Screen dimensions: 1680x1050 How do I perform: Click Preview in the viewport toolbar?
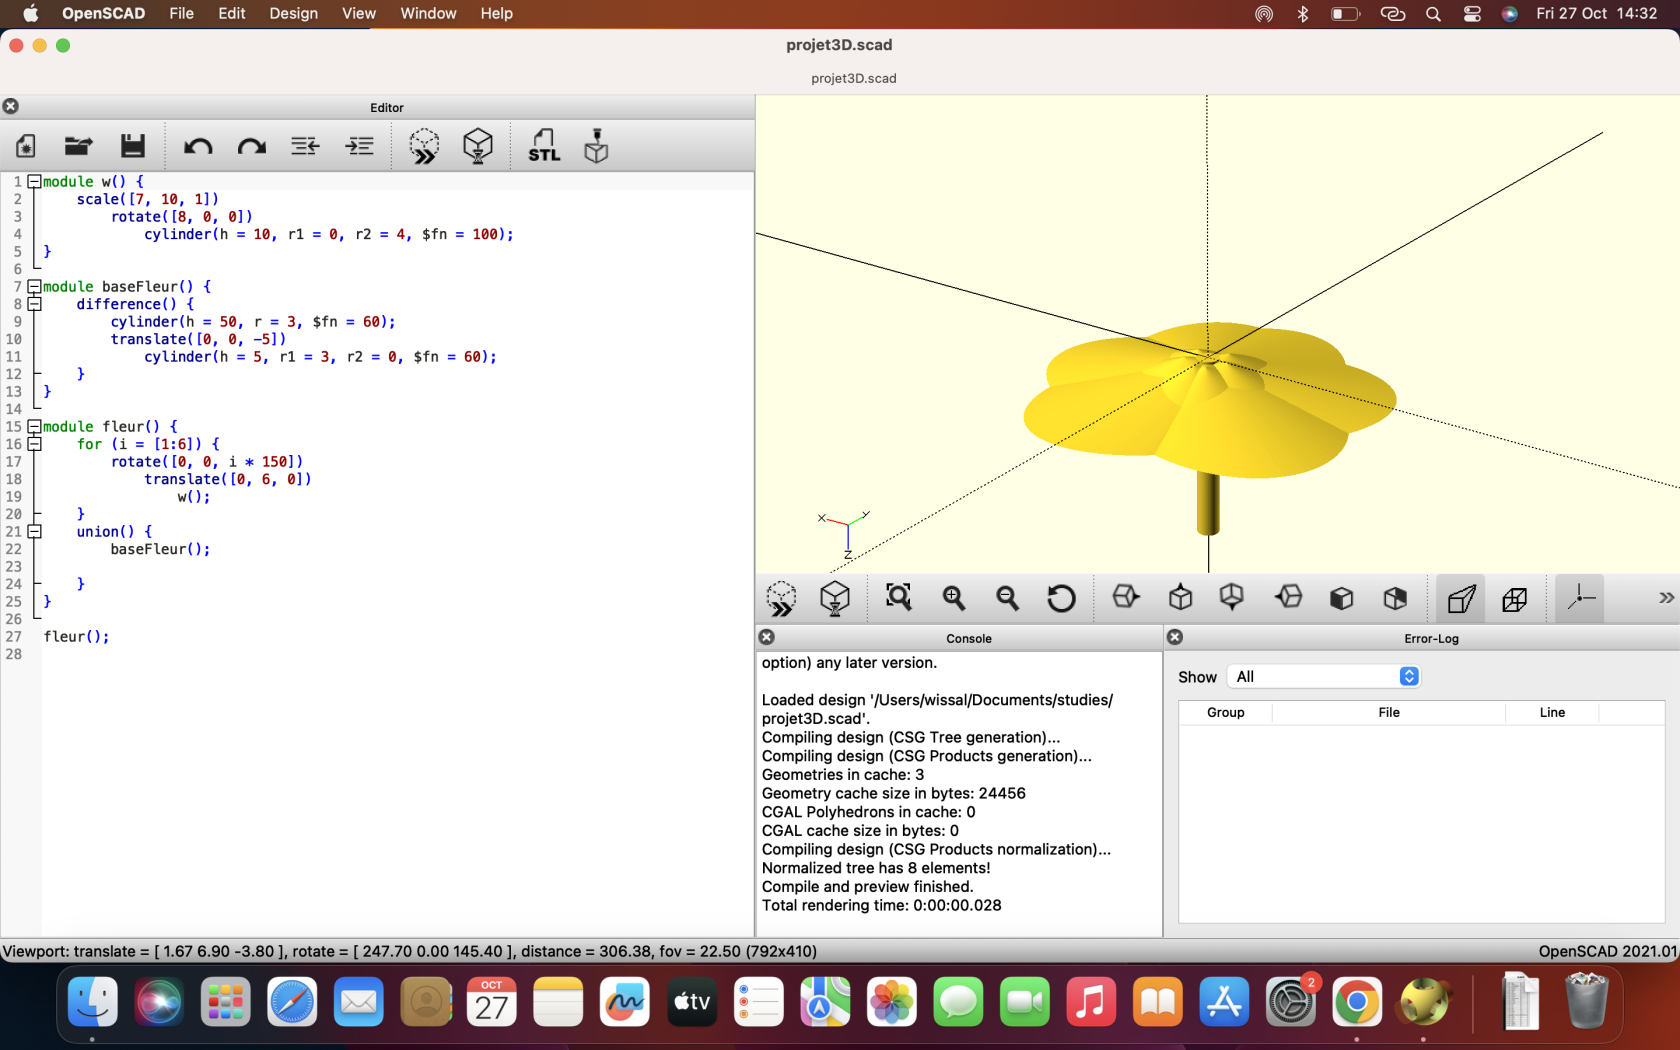point(781,599)
